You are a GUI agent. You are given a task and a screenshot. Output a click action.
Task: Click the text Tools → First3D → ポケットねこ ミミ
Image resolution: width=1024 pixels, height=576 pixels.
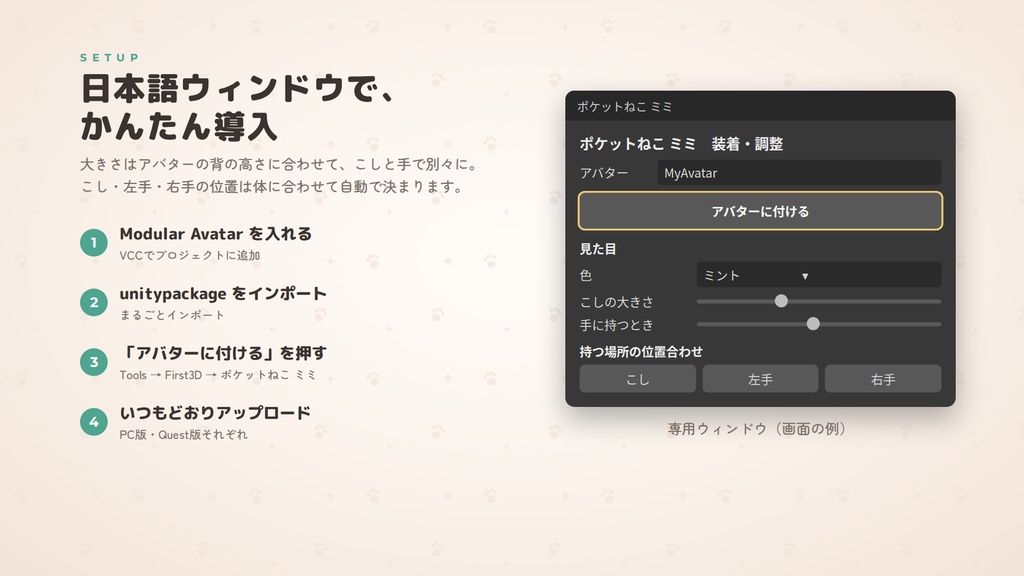[x=217, y=375]
